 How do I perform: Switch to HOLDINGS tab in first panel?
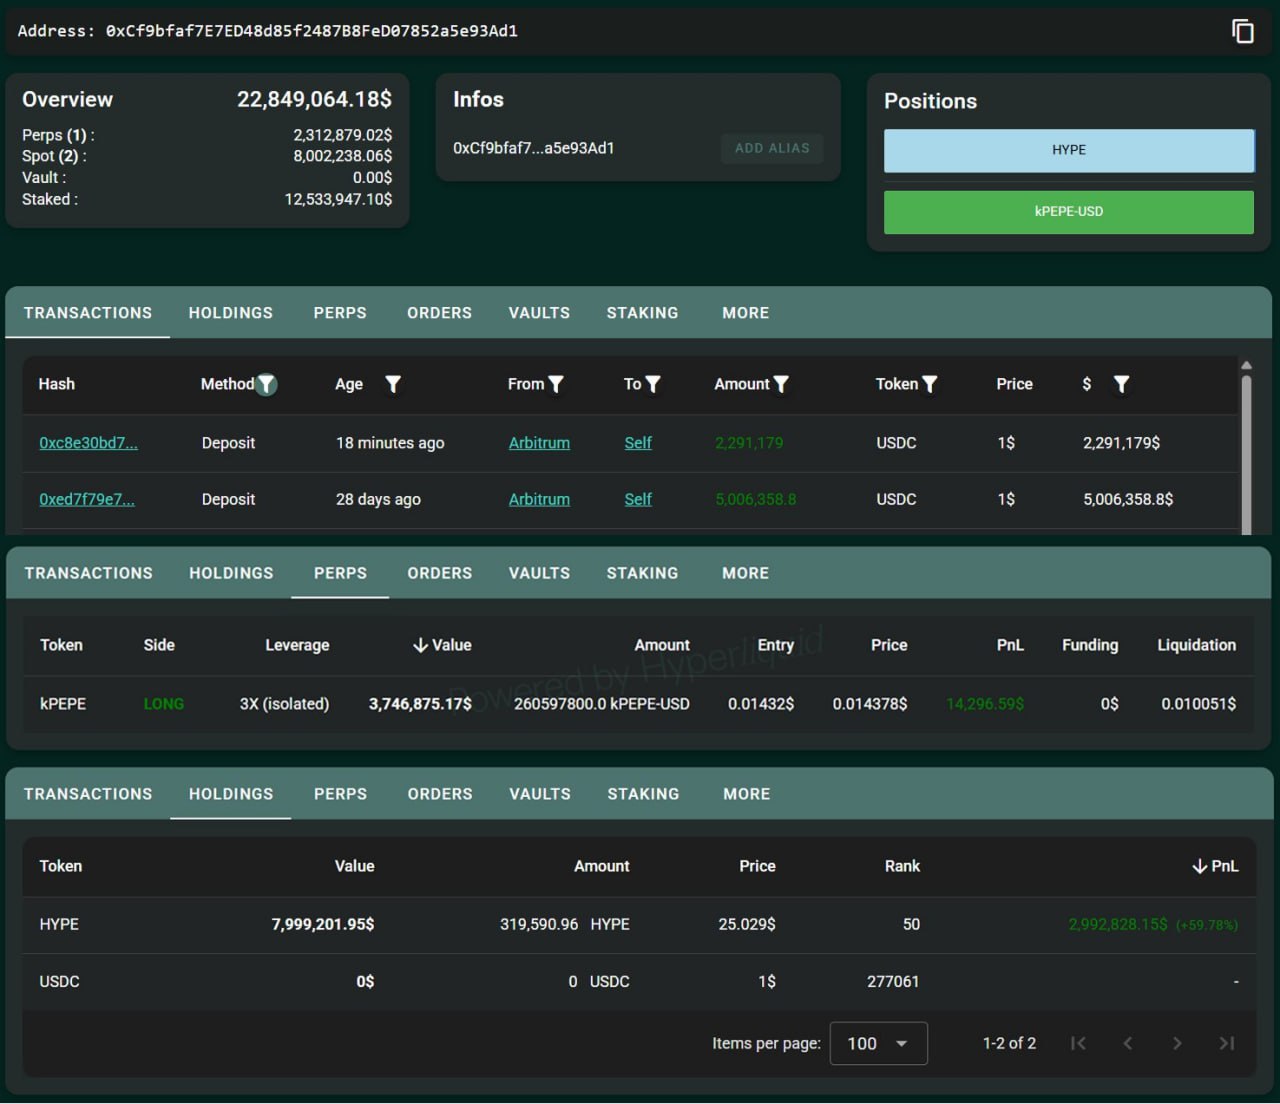231,313
